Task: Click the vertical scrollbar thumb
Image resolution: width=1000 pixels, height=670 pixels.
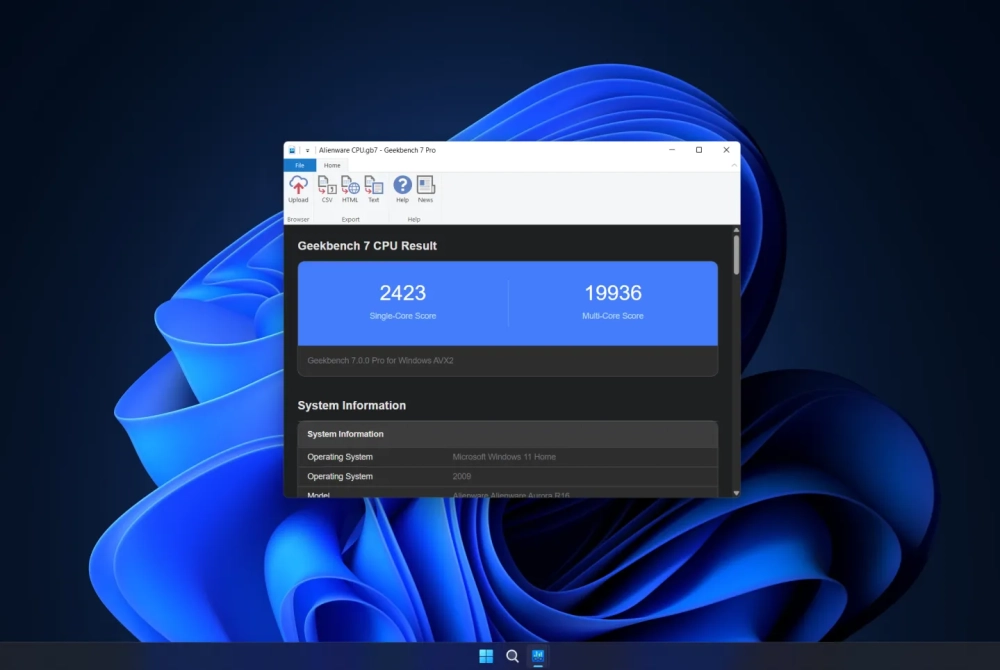Action: (x=736, y=255)
